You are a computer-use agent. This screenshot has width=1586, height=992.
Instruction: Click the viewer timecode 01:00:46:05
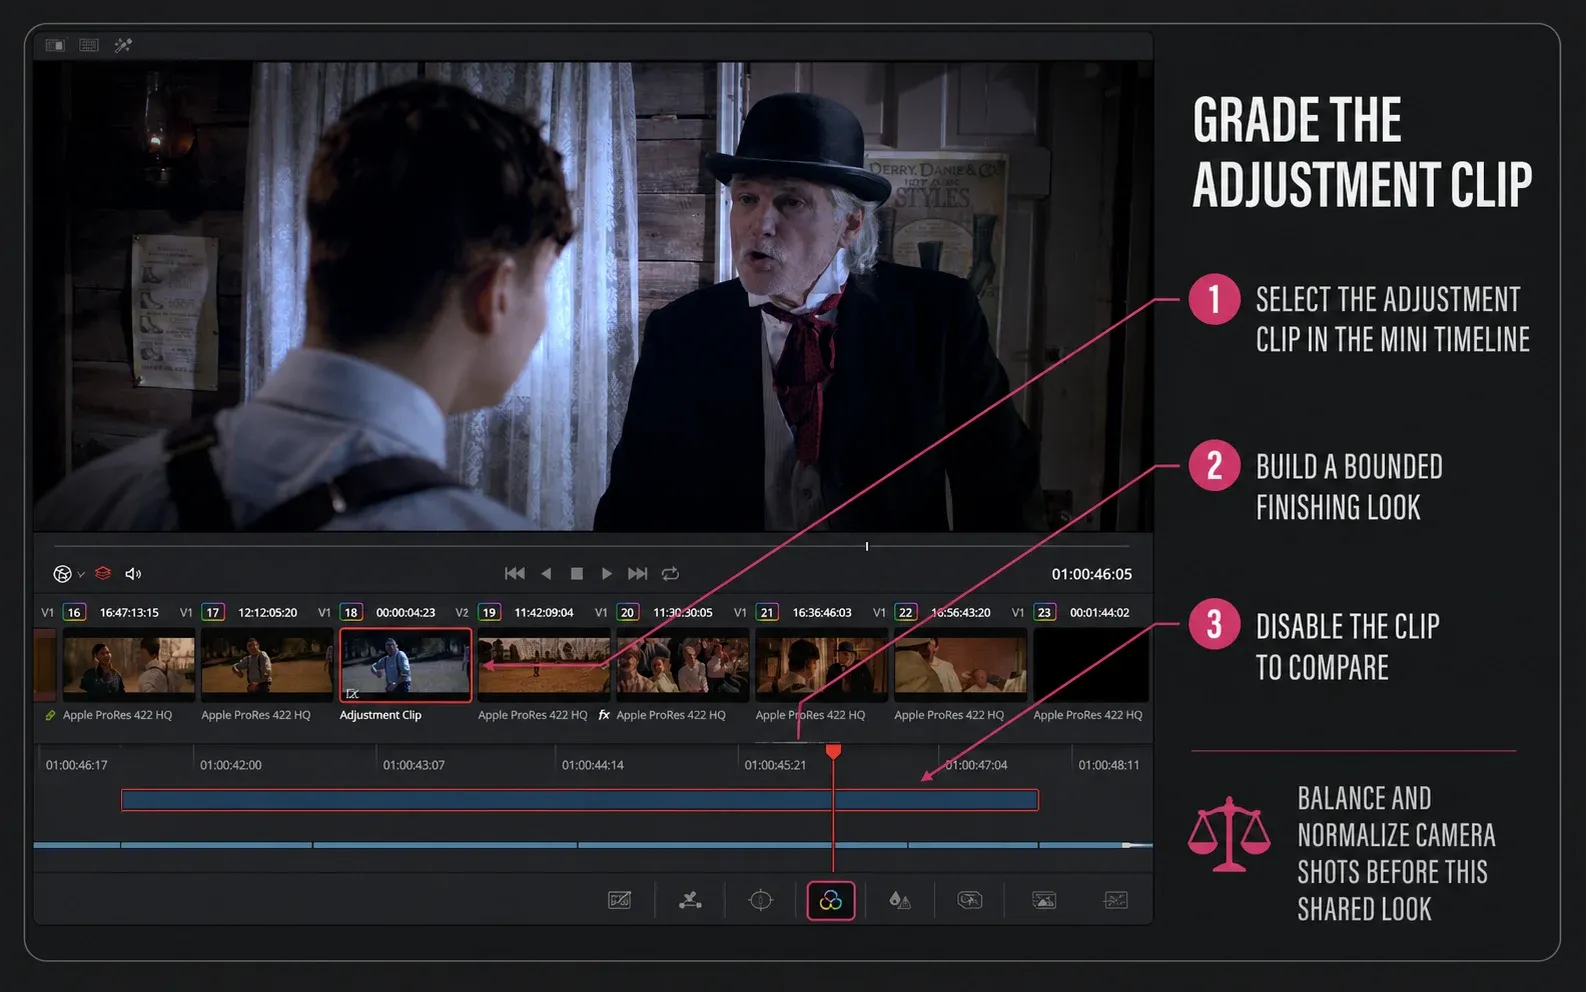click(x=1091, y=574)
